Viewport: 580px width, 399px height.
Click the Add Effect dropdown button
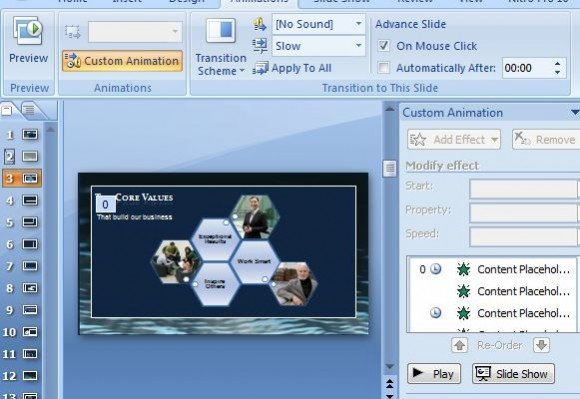click(454, 139)
